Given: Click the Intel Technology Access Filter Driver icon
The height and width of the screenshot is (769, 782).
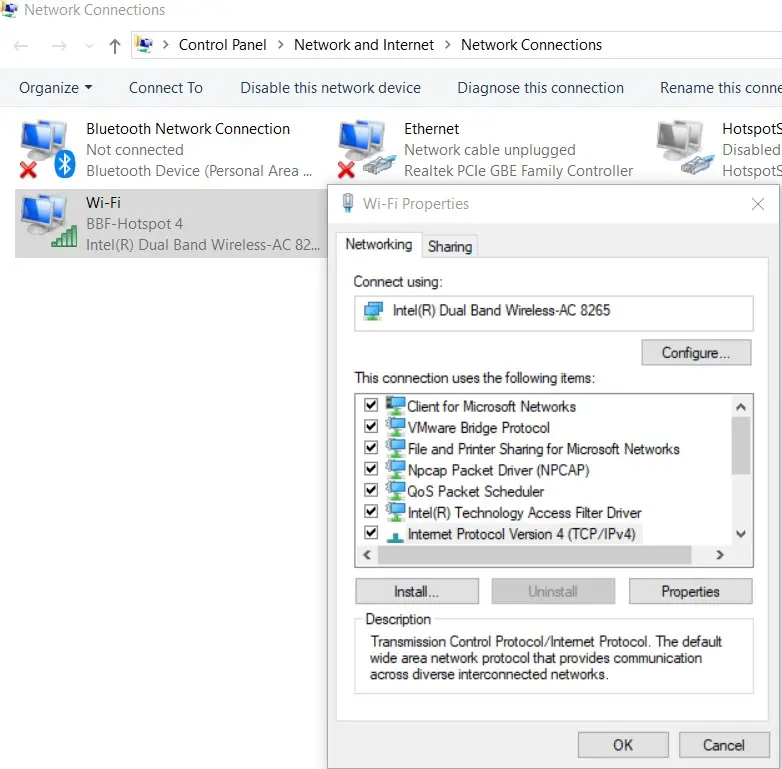Looking at the screenshot, I should pos(395,512).
